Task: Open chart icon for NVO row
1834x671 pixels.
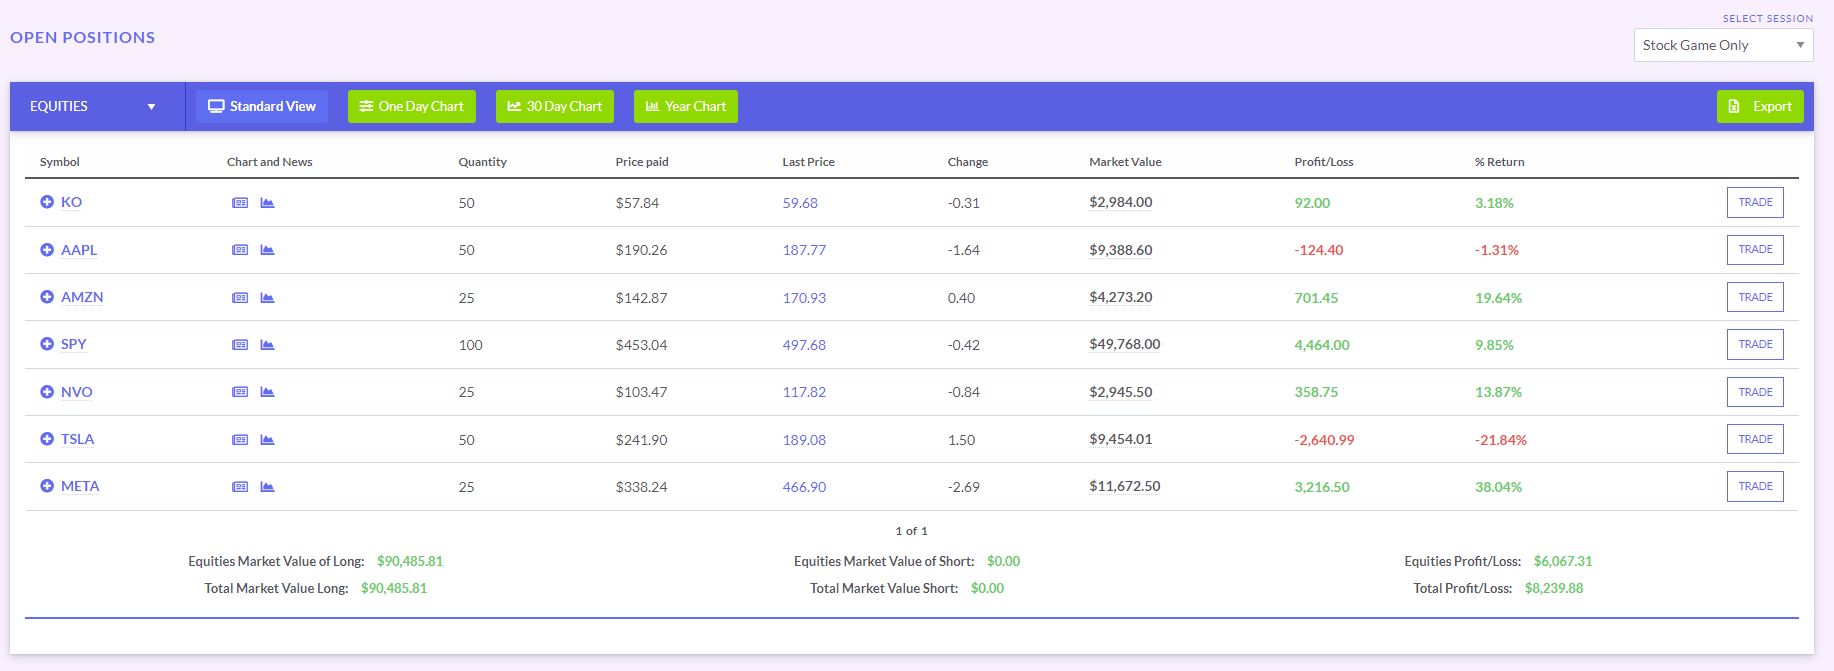Action: coord(267,392)
